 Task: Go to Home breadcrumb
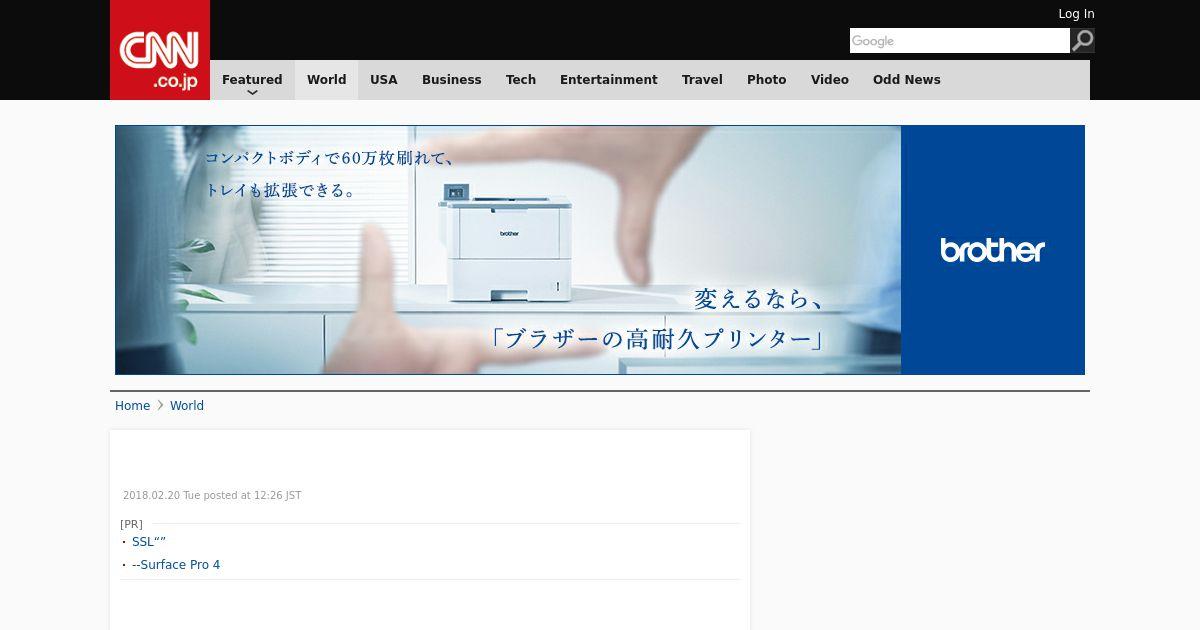(132, 406)
